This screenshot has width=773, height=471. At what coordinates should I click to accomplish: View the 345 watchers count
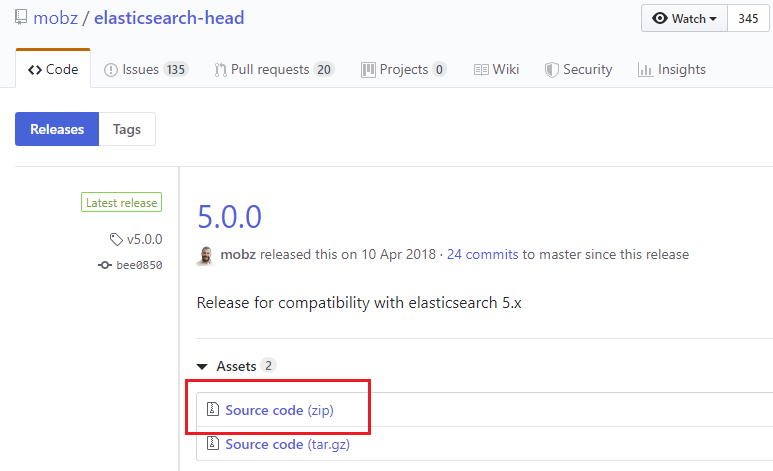[x=748, y=18]
